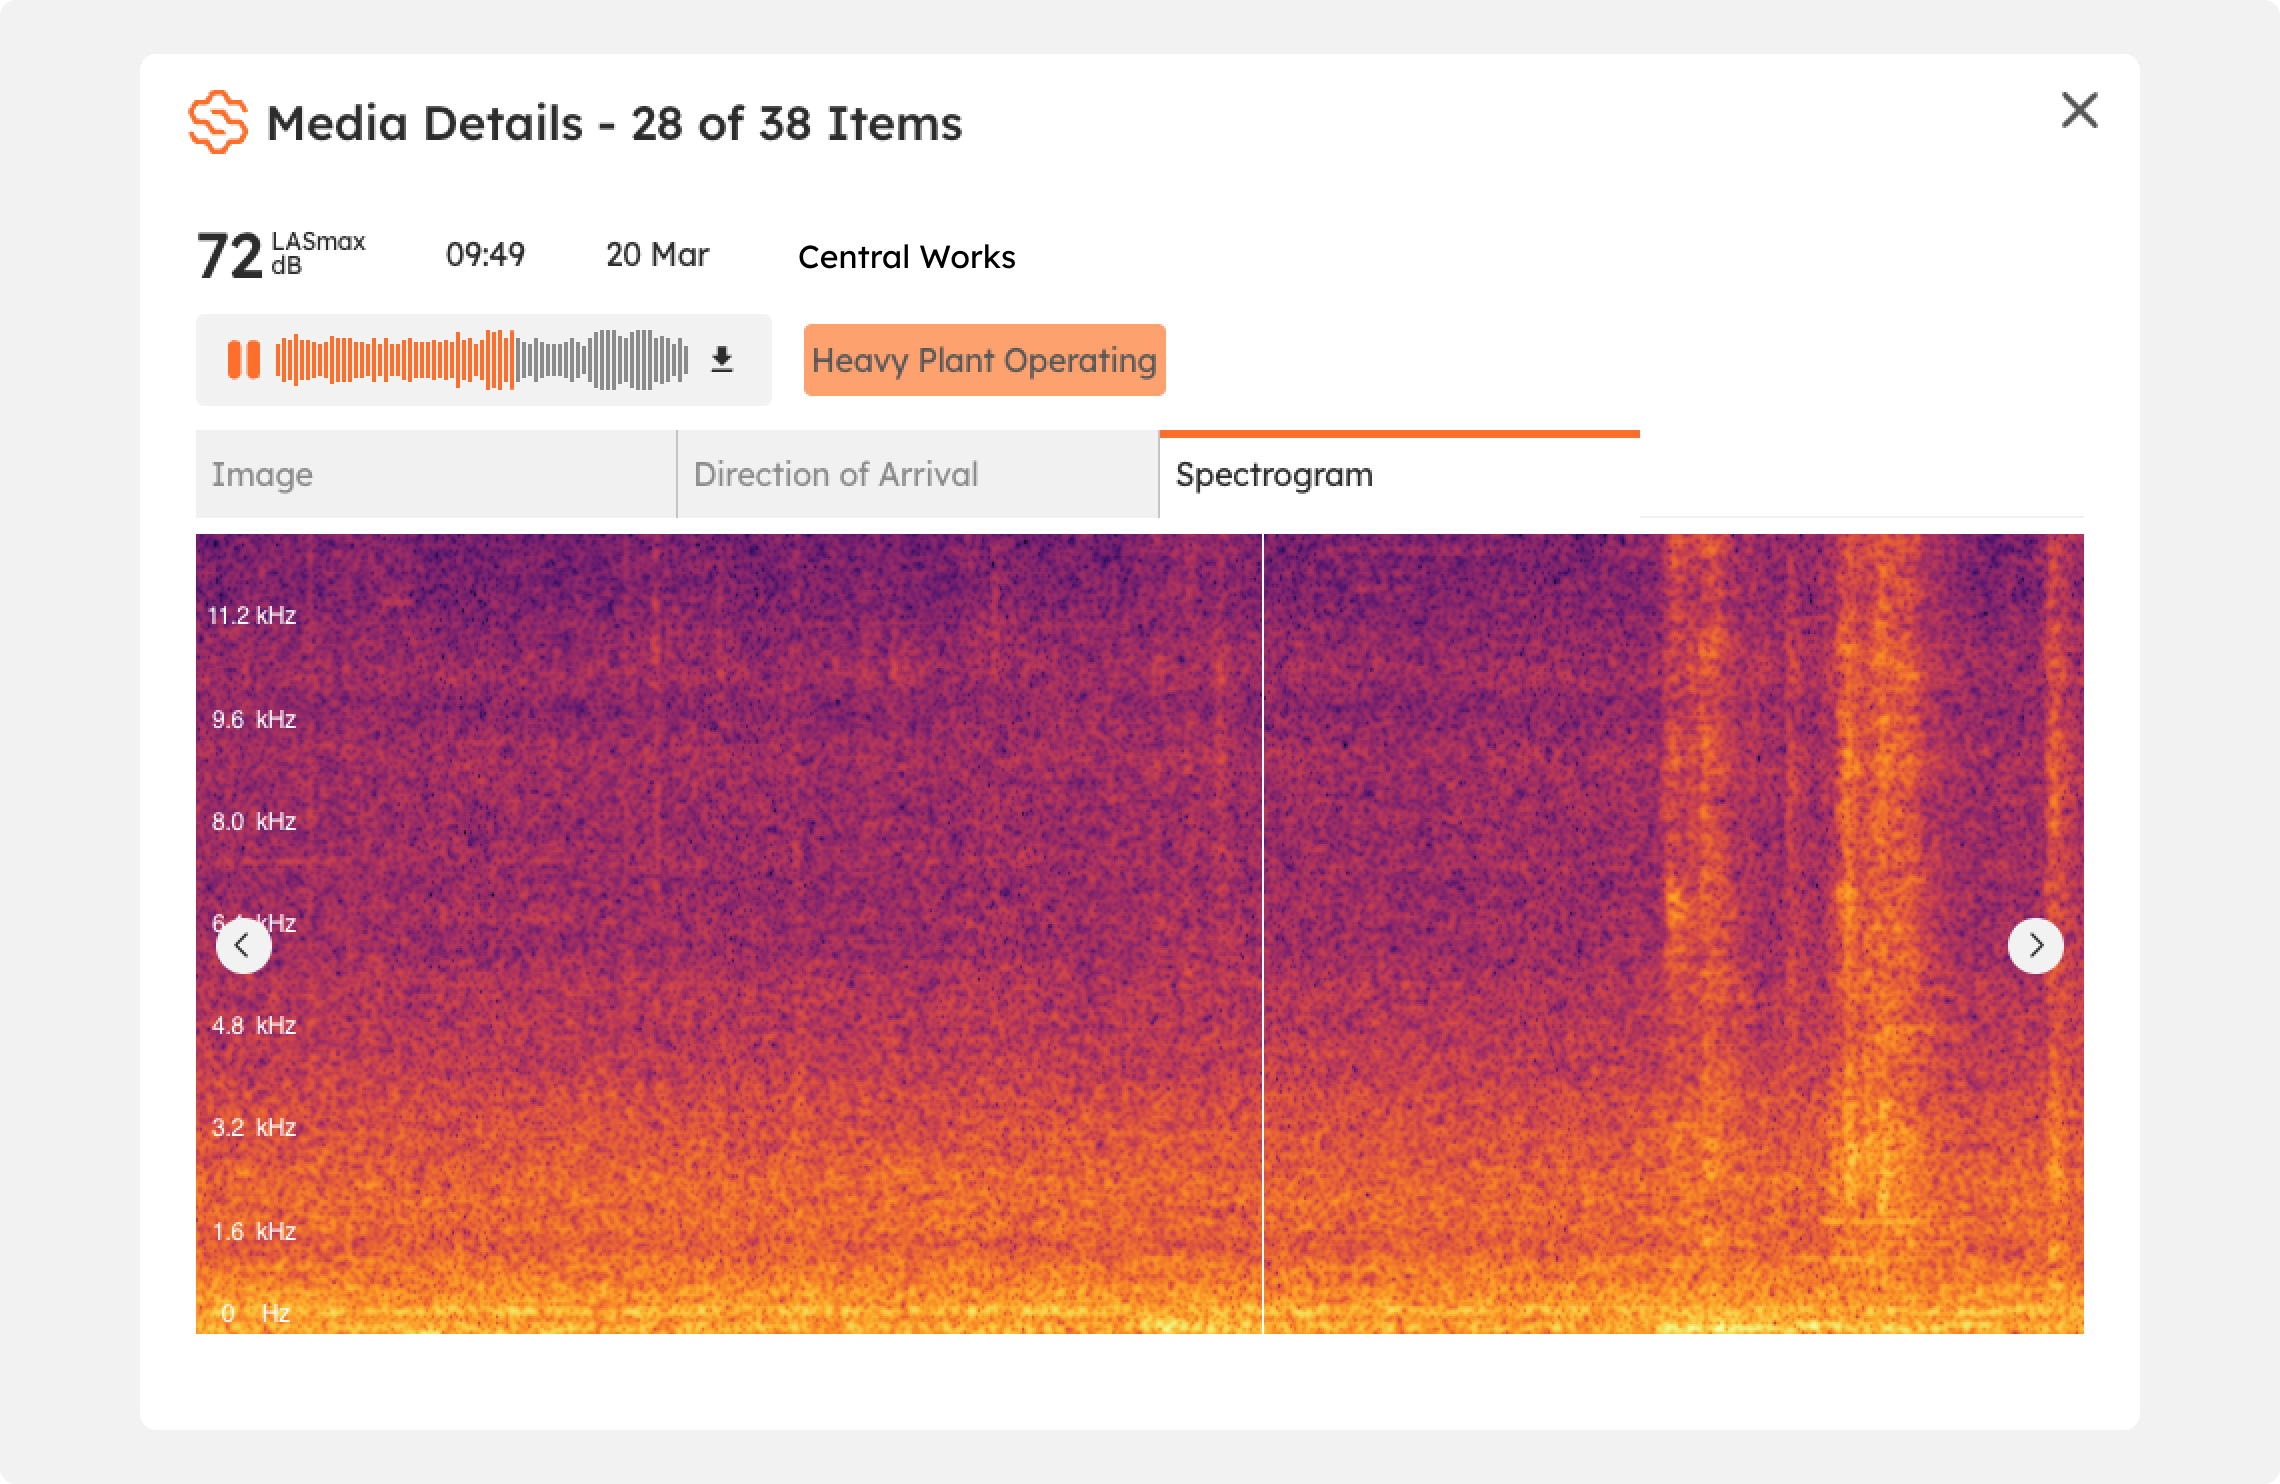Click the 09:49 timestamp
The width and height of the screenshot is (2280, 1484).
point(485,255)
